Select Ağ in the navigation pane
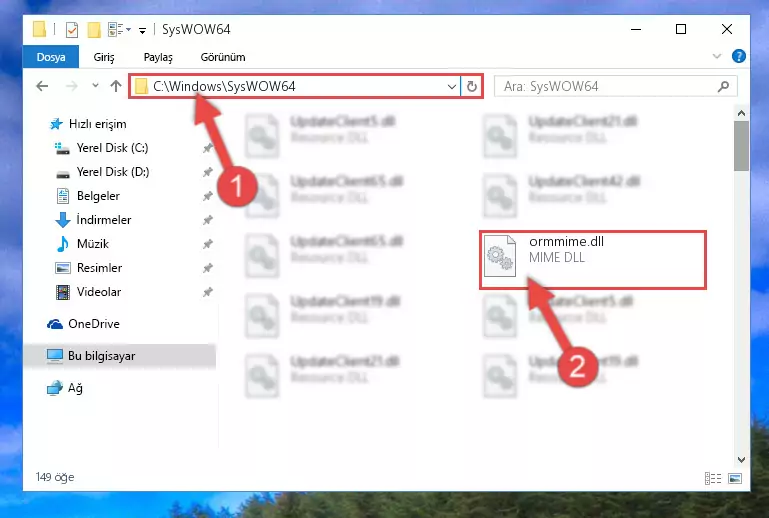769x518 pixels. (x=75, y=388)
